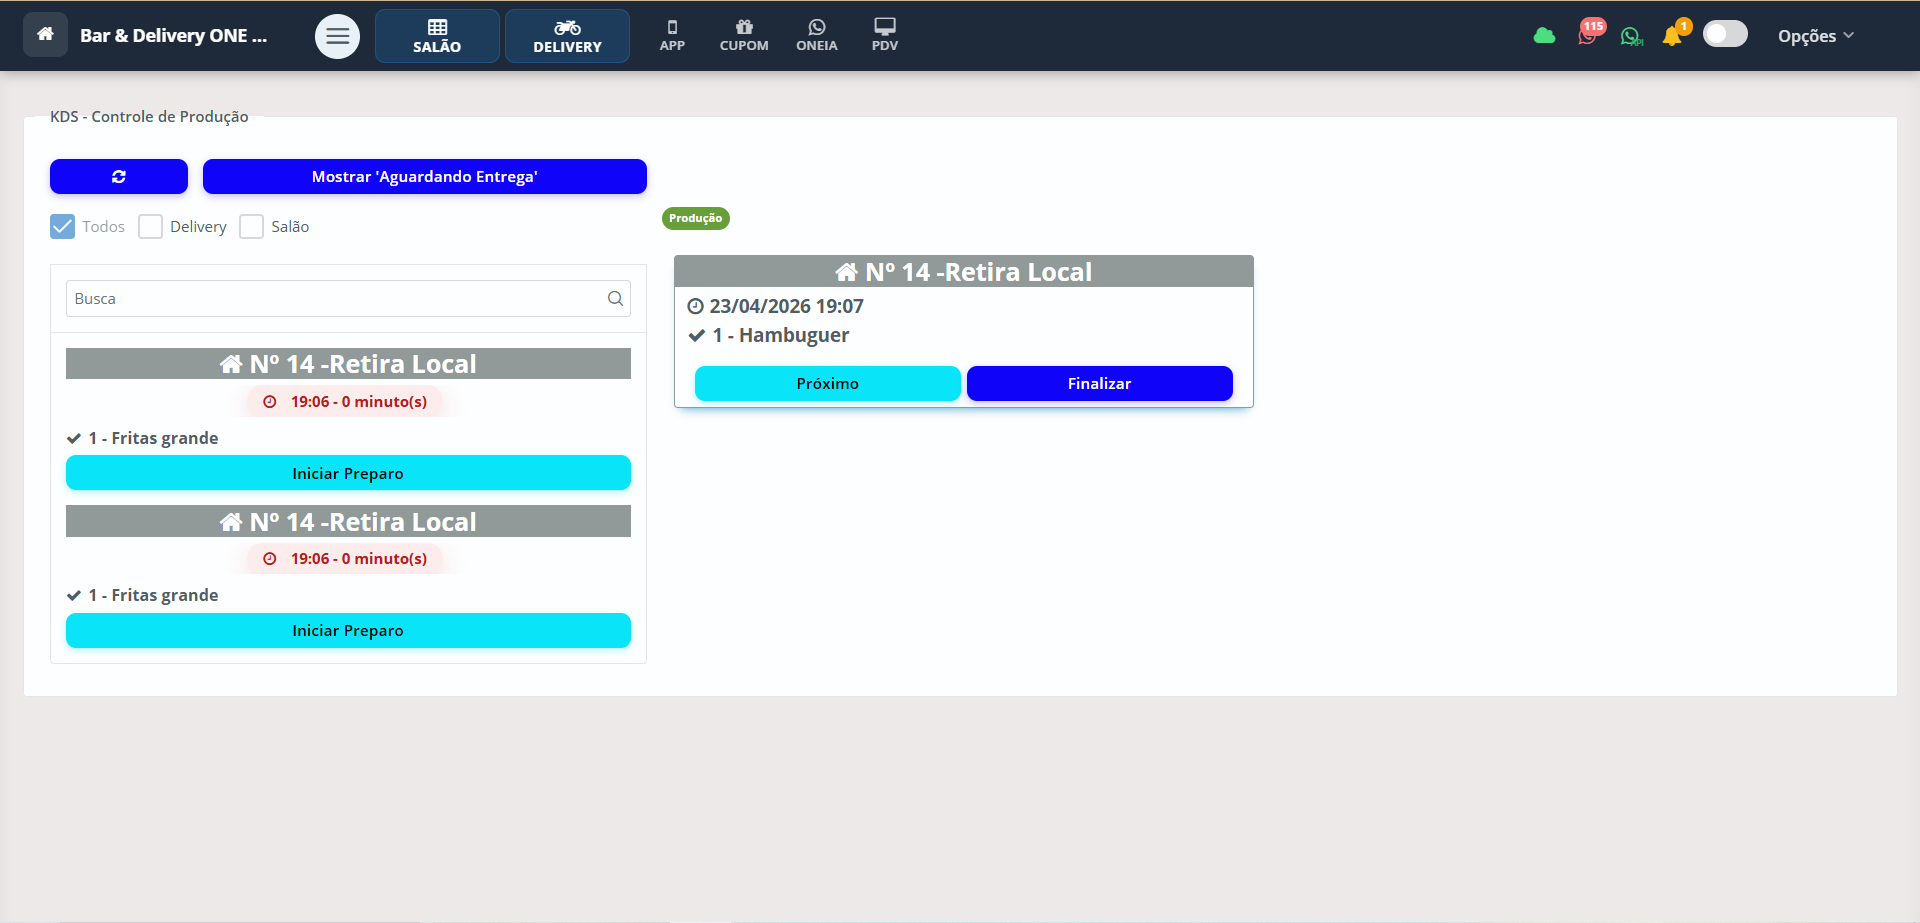1920x923 pixels.
Task: Click the green cloud sync icon
Action: [x=1544, y=36]
